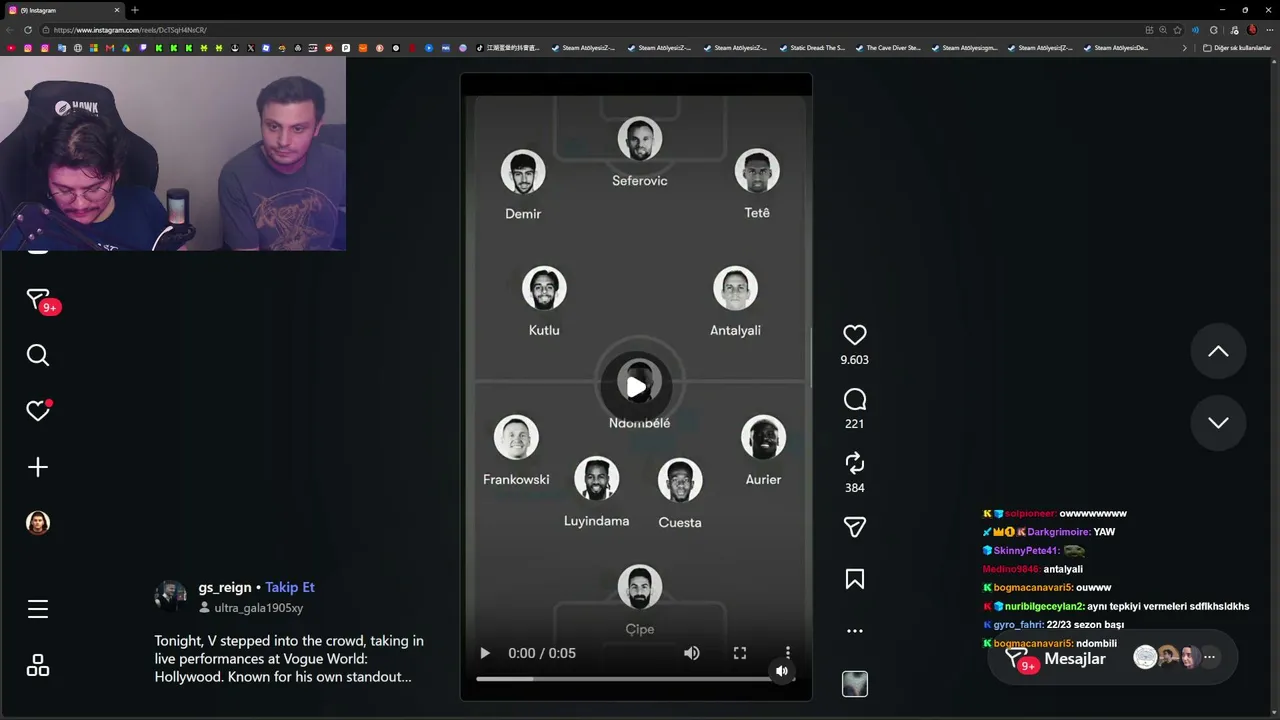Open tagged user ultra_gala1905xy
The width and height of the screenshot is (1280, 720).
tap(258, 608)
